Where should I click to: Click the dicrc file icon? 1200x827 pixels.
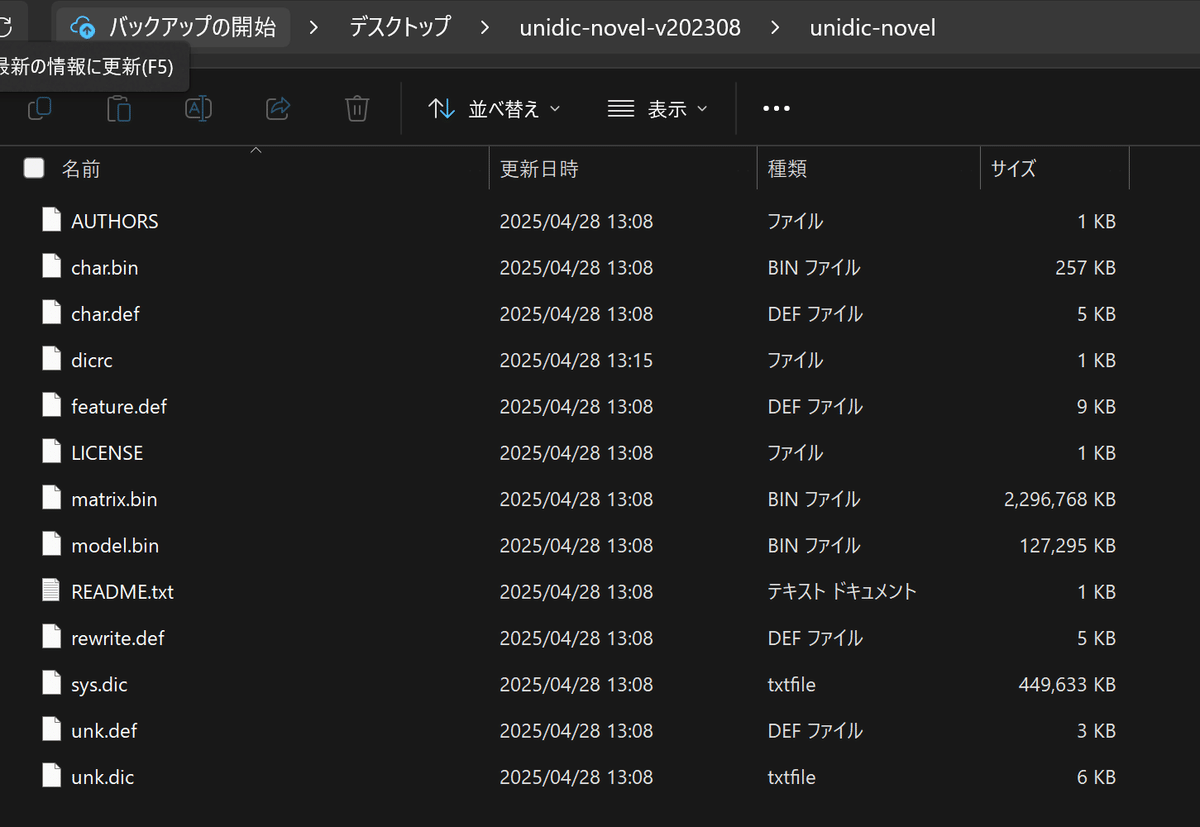[51, 359]
